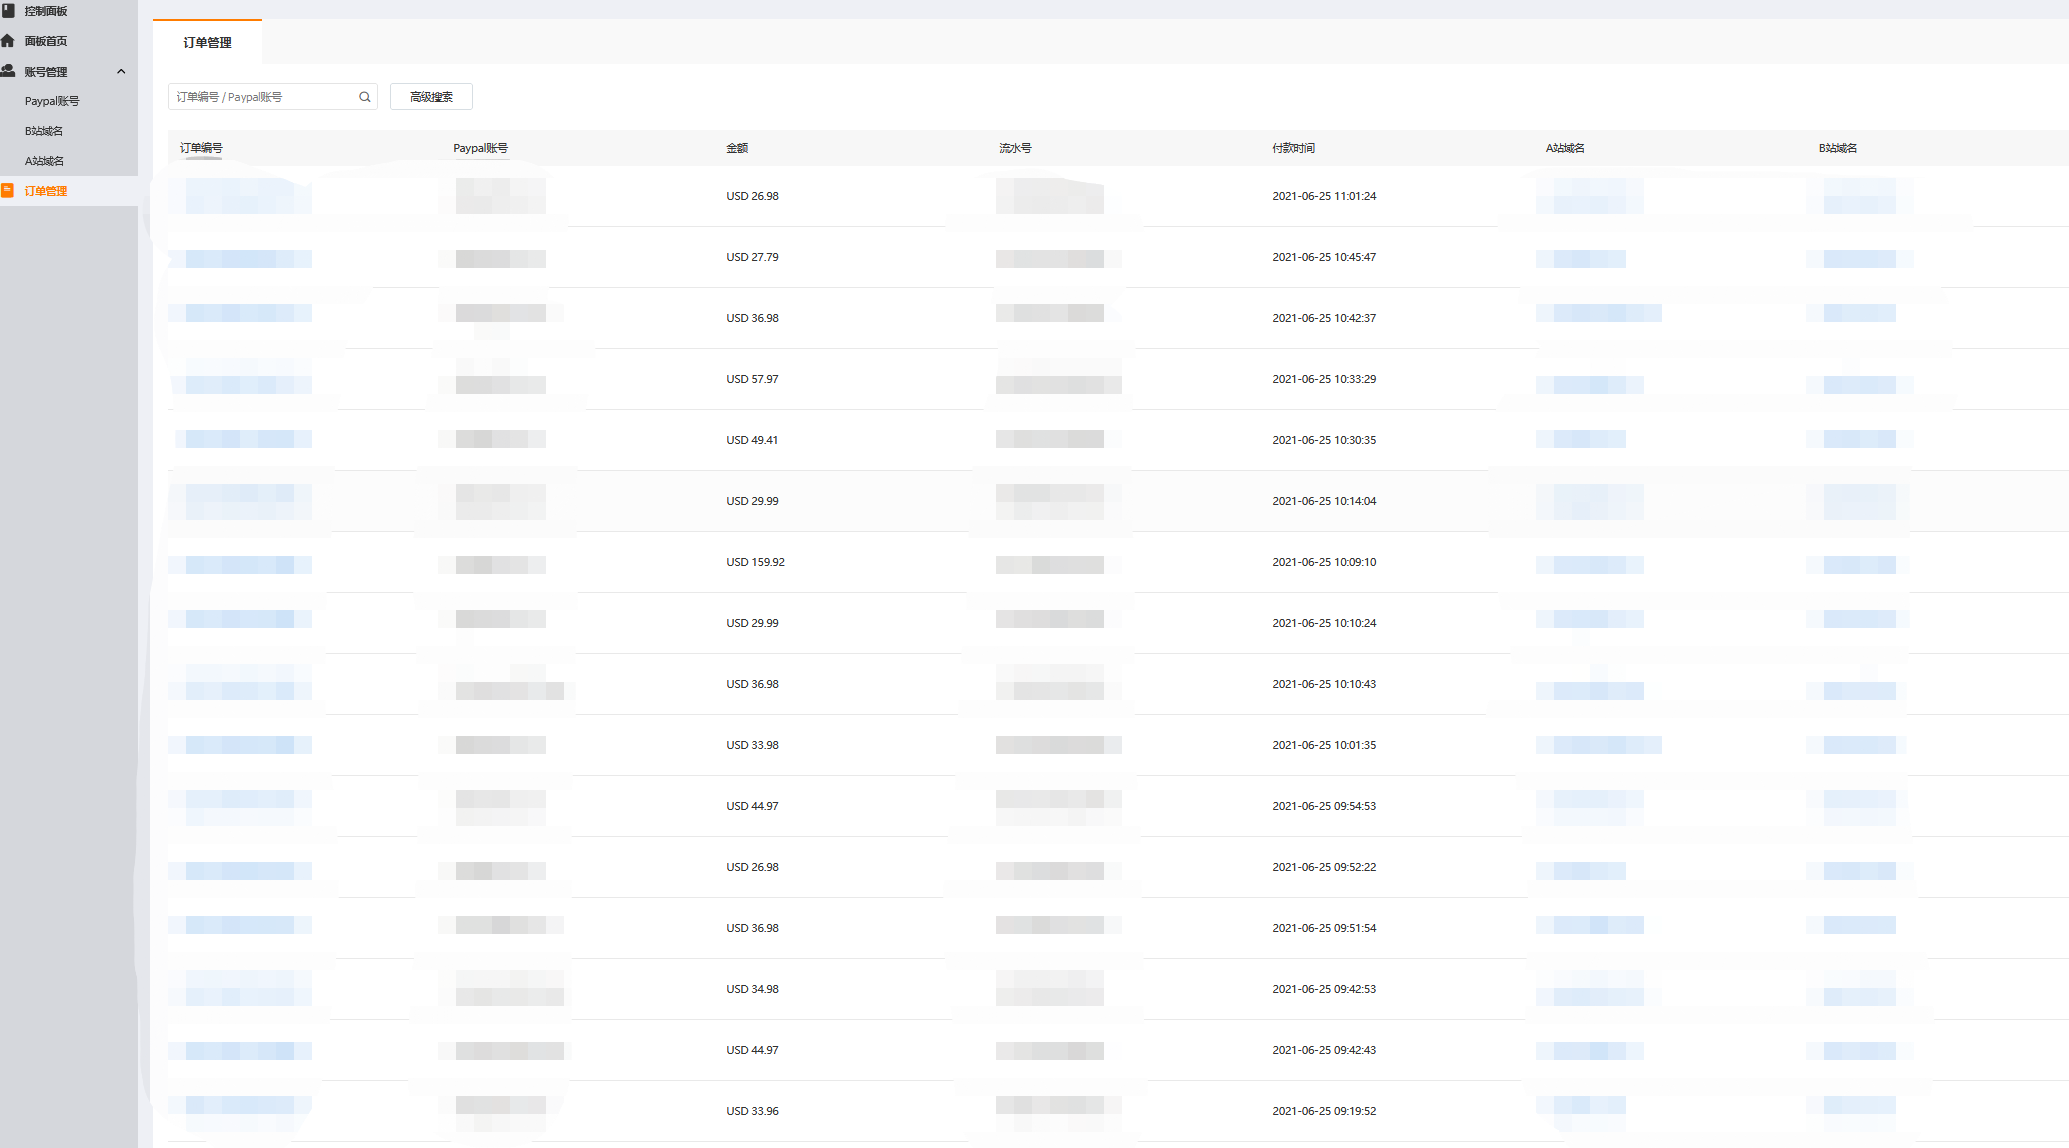The width and height of the screenshot is (2069, 1148).
Task: Collapse the 账号管理 menu chevron
Action: pos(121,71)
